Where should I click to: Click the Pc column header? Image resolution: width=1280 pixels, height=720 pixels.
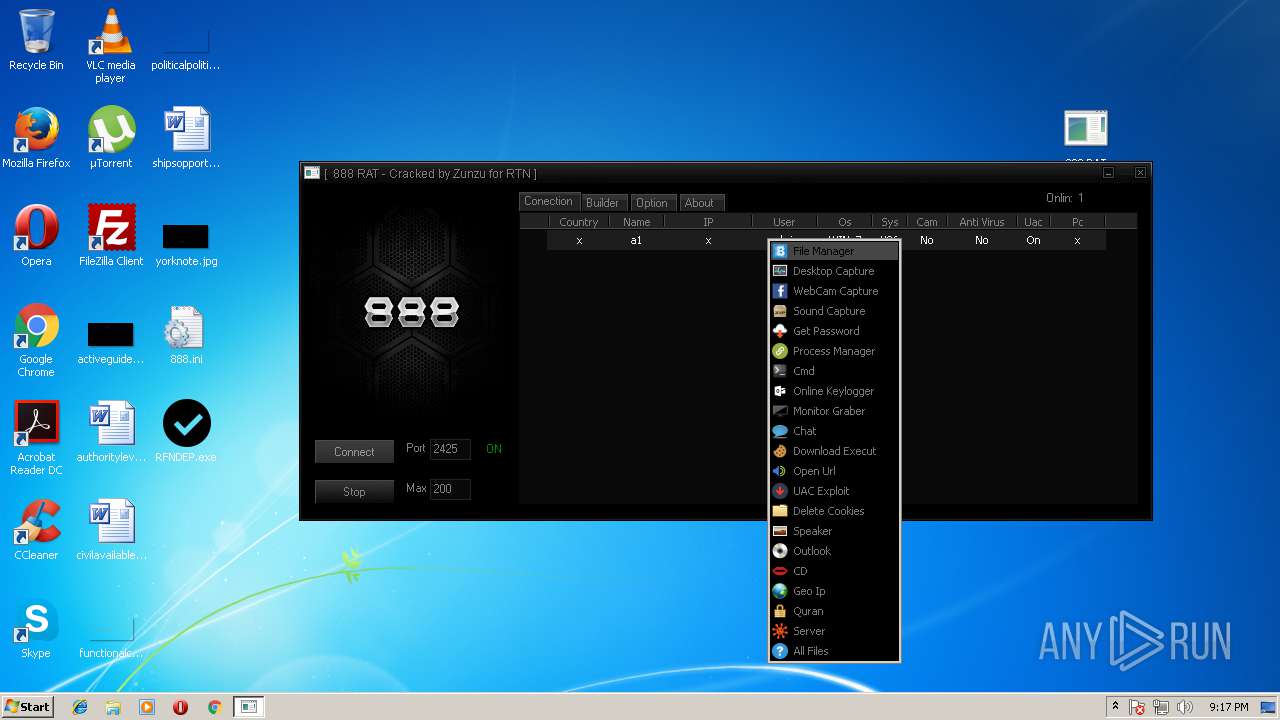pyautogui.click(x=1077, y=222)
